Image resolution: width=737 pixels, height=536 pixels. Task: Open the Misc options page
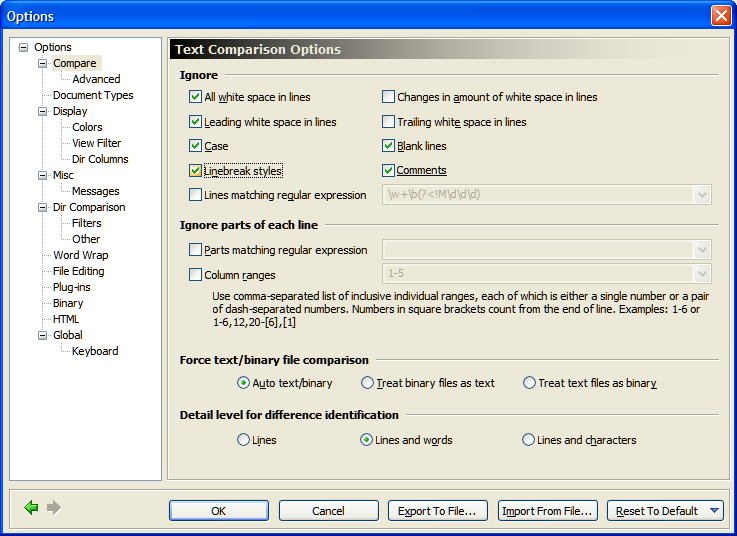[63, 175]
